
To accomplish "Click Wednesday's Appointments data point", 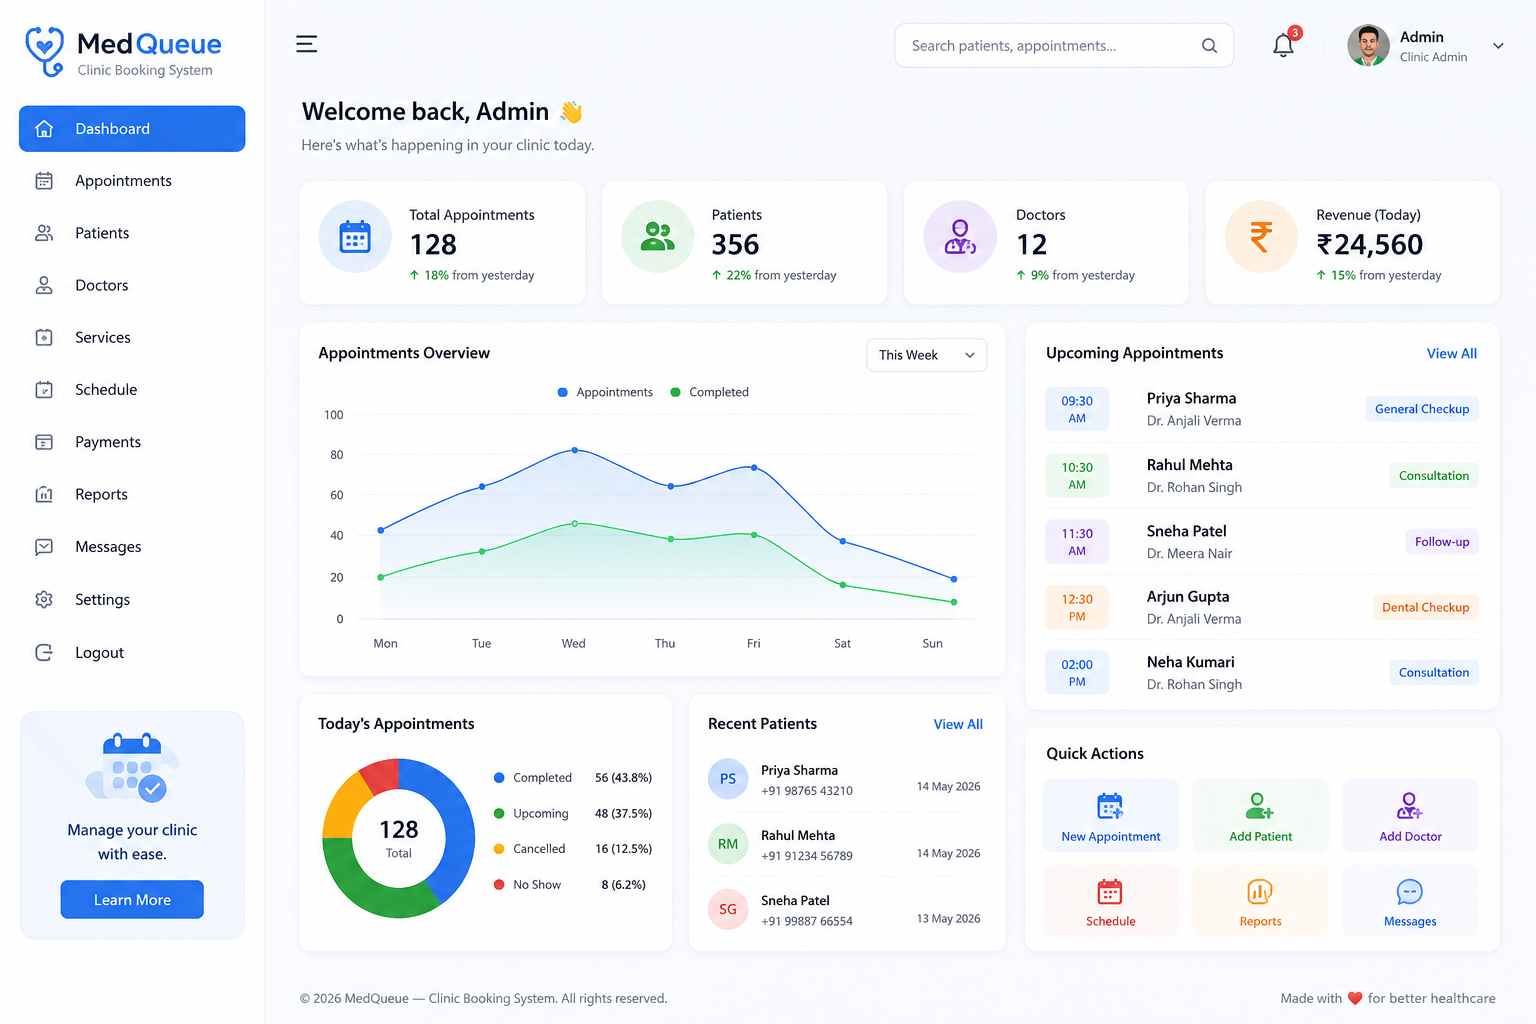I will click(575, 450).
